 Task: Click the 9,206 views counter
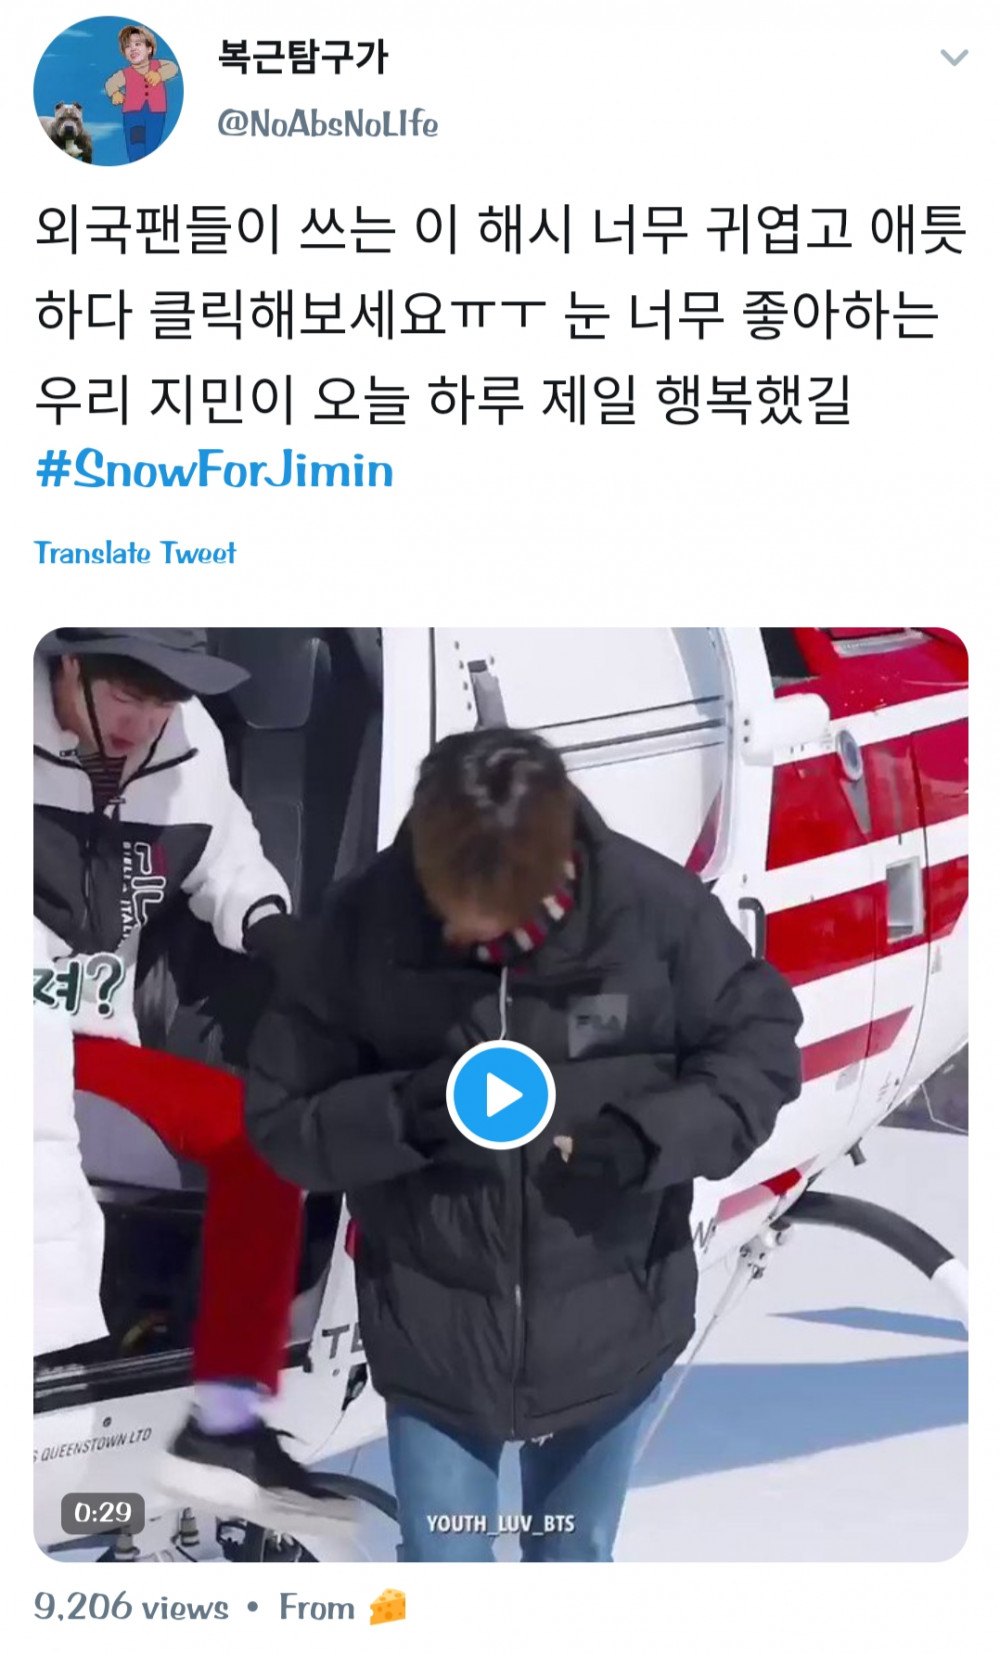[x=131, y=1607]
